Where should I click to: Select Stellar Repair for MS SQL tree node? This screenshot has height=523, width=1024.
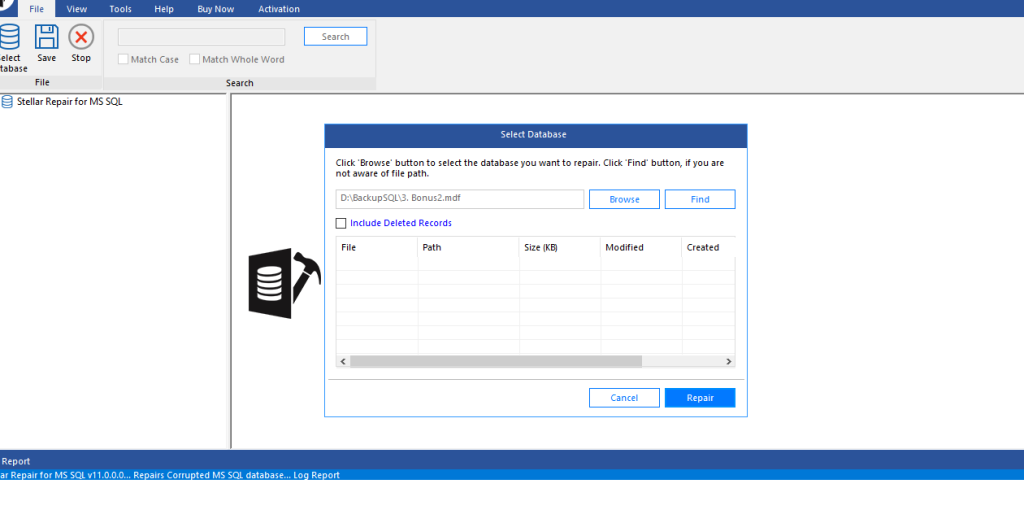click(x=69, y=102)
